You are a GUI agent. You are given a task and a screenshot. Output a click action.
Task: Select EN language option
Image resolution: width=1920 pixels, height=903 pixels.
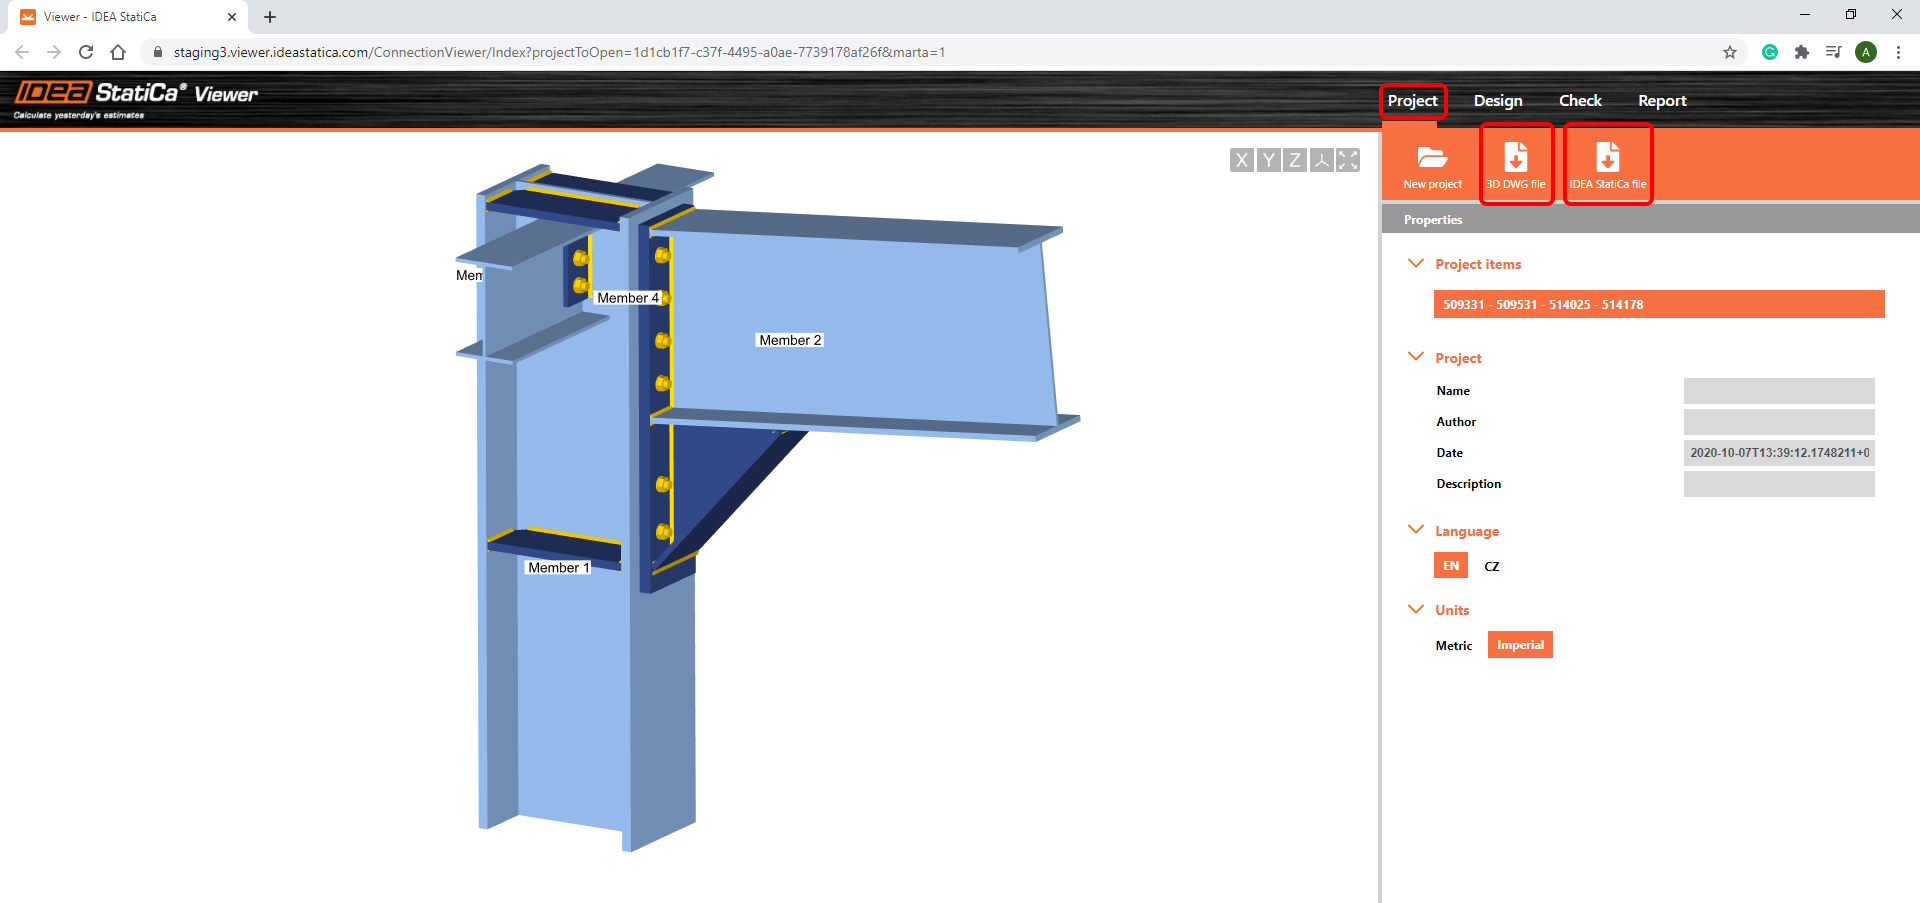(x=1450, y=566)
